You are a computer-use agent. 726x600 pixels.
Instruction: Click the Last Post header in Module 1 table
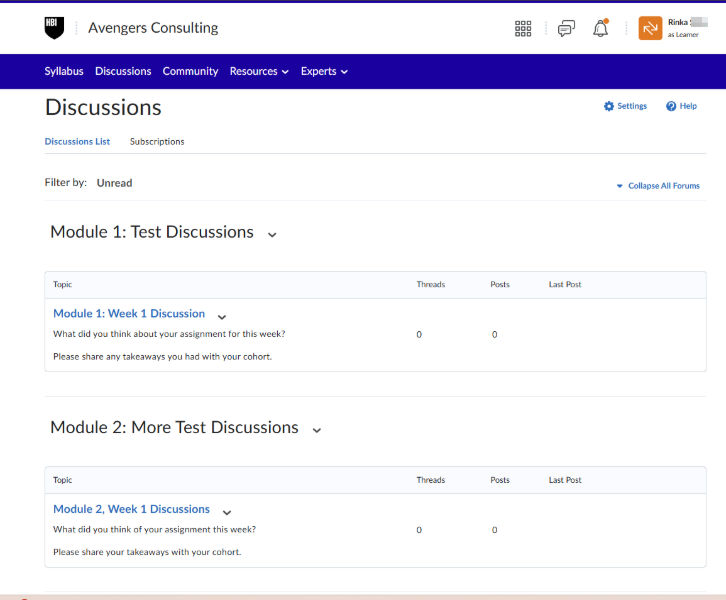tap(565, 284)
